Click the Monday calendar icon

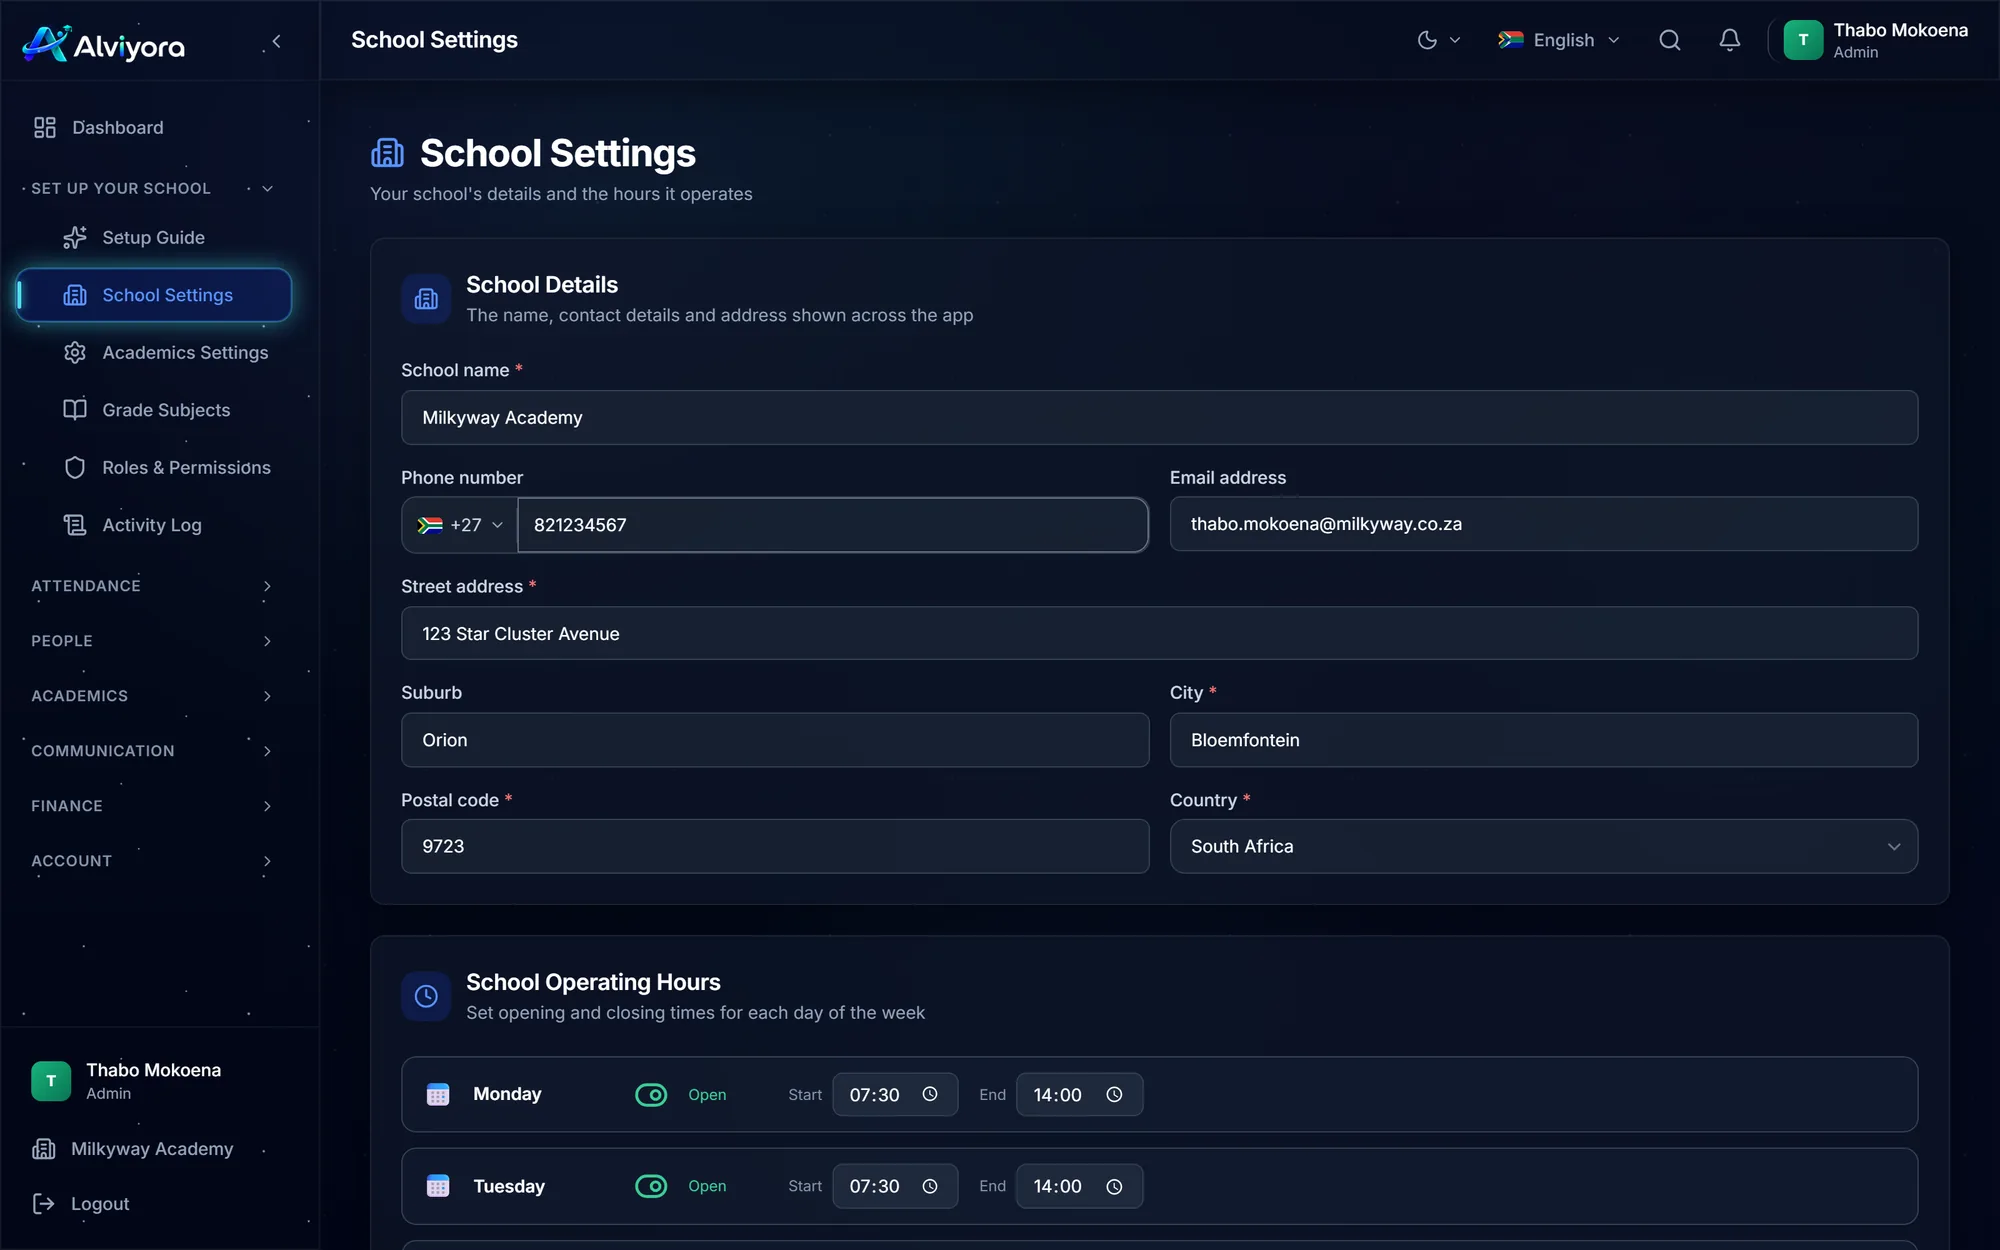438,1094
